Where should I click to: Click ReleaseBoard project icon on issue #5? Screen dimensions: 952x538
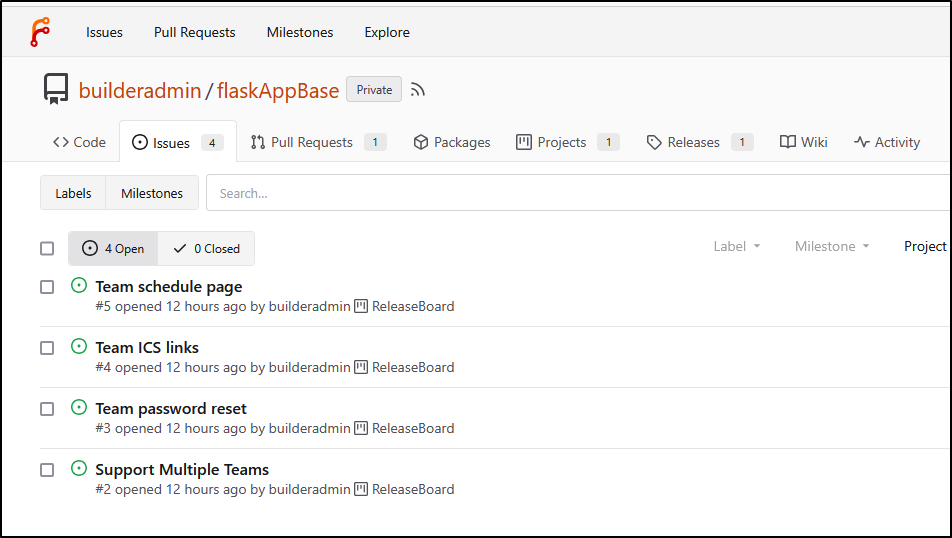[x=361, y=306]
